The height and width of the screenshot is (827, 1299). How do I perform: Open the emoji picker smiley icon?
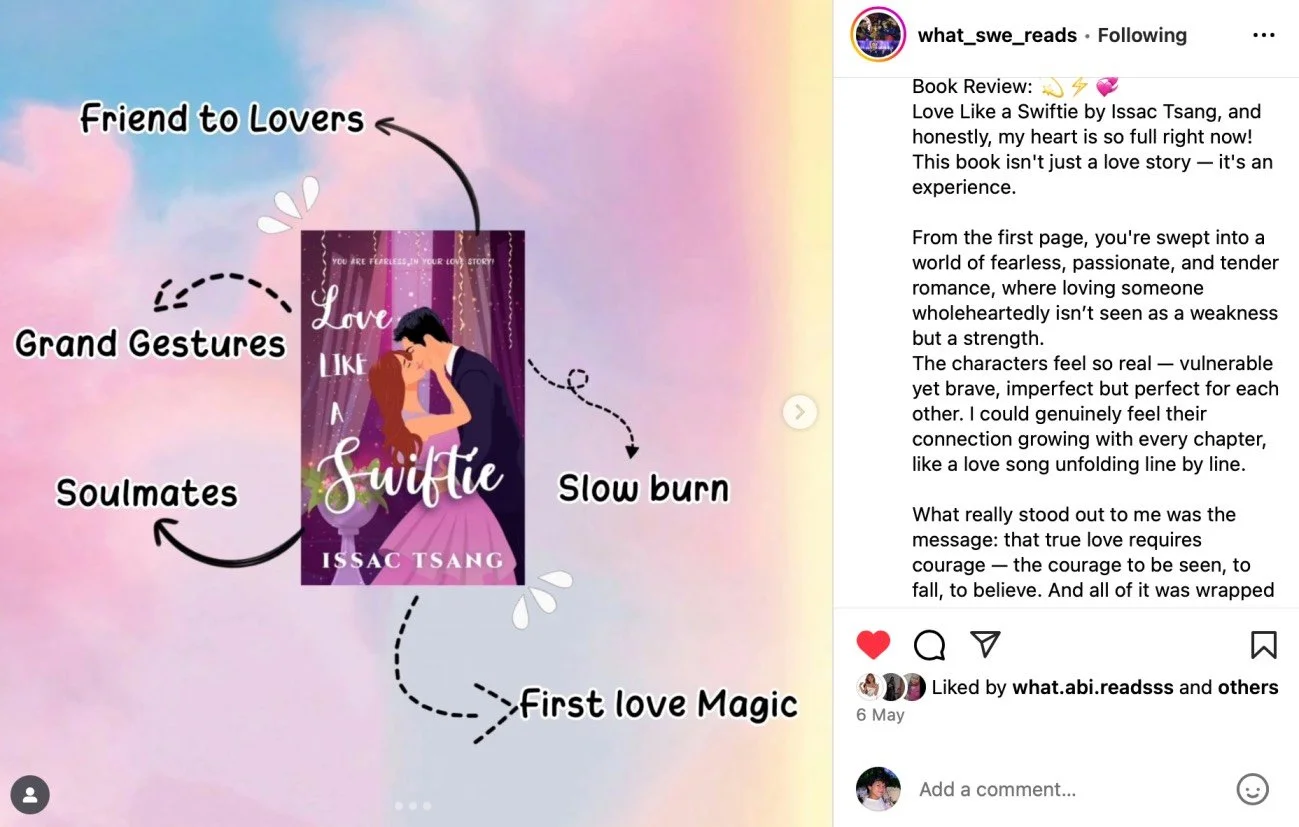click(x=1252, y=789)
